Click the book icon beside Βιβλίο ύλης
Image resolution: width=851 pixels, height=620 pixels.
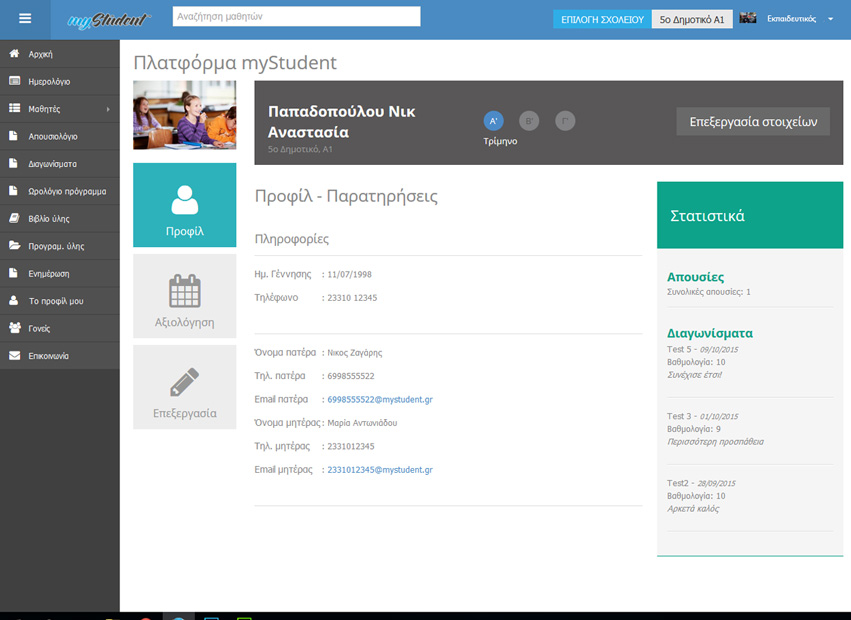tap(14, 218)
